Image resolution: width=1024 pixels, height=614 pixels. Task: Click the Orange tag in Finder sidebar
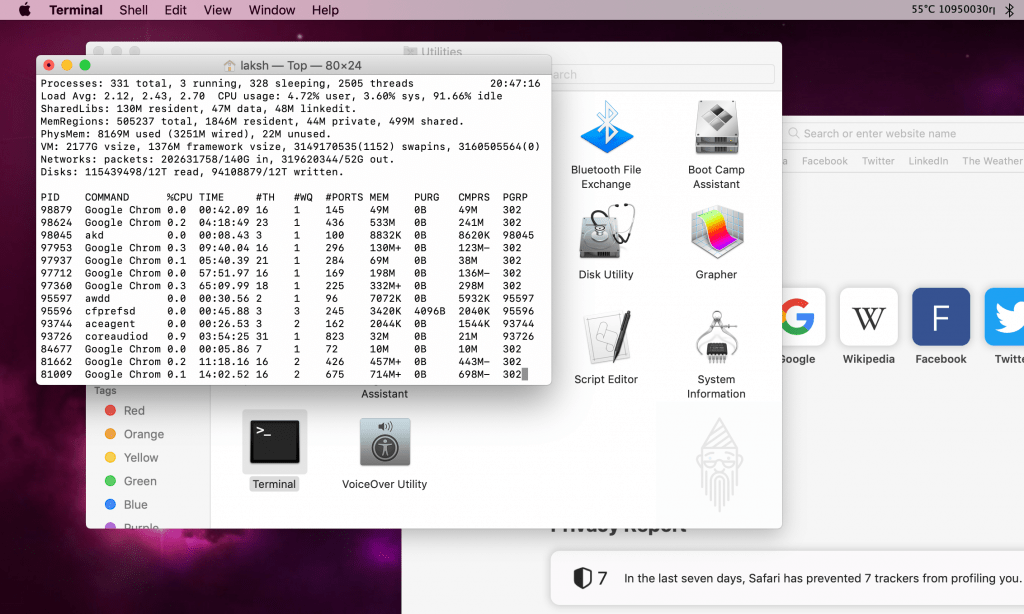135,434
